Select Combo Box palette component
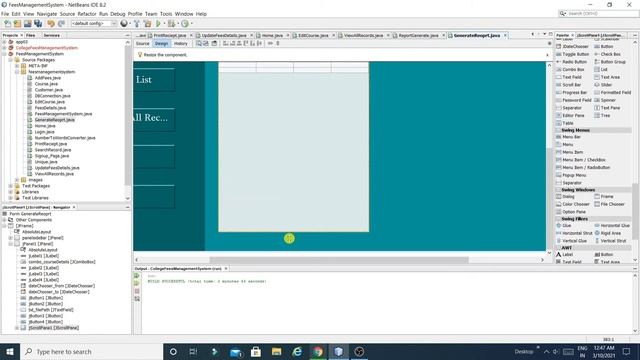640x360 pixels. pyautogui.click(x=570, y=69)
